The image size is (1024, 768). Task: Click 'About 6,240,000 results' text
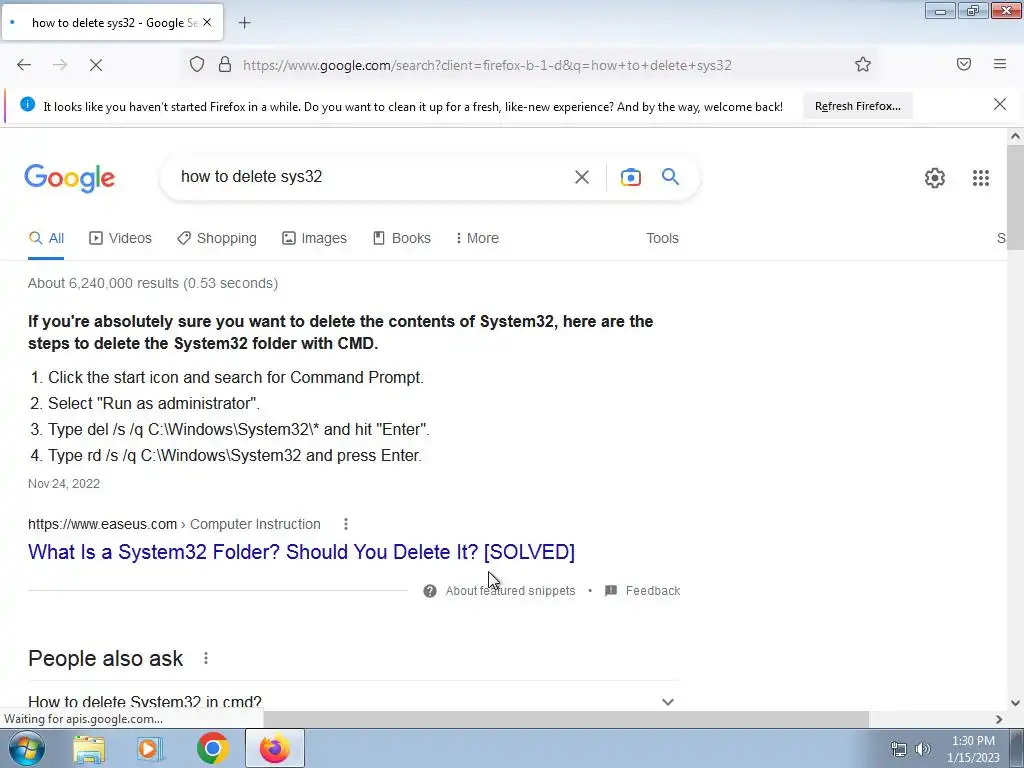(x=153, y=283)
